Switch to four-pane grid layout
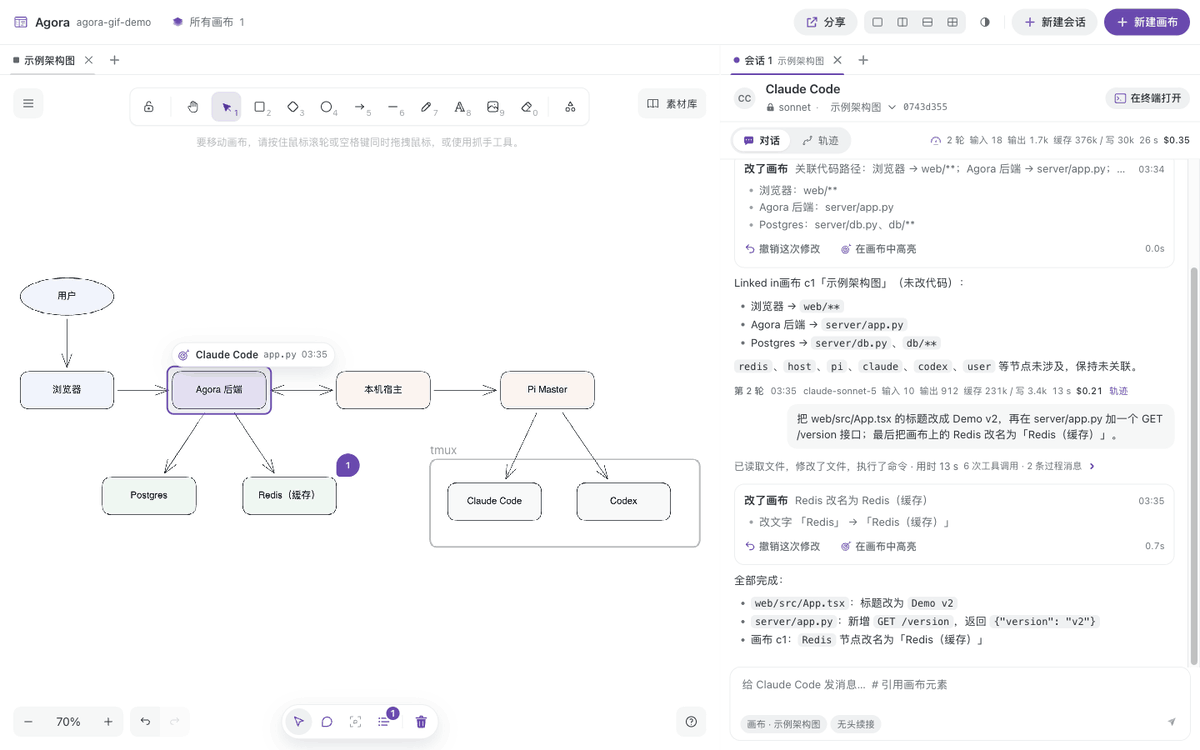This screenshot has width=1200, height=750. (x=953, y=22)
